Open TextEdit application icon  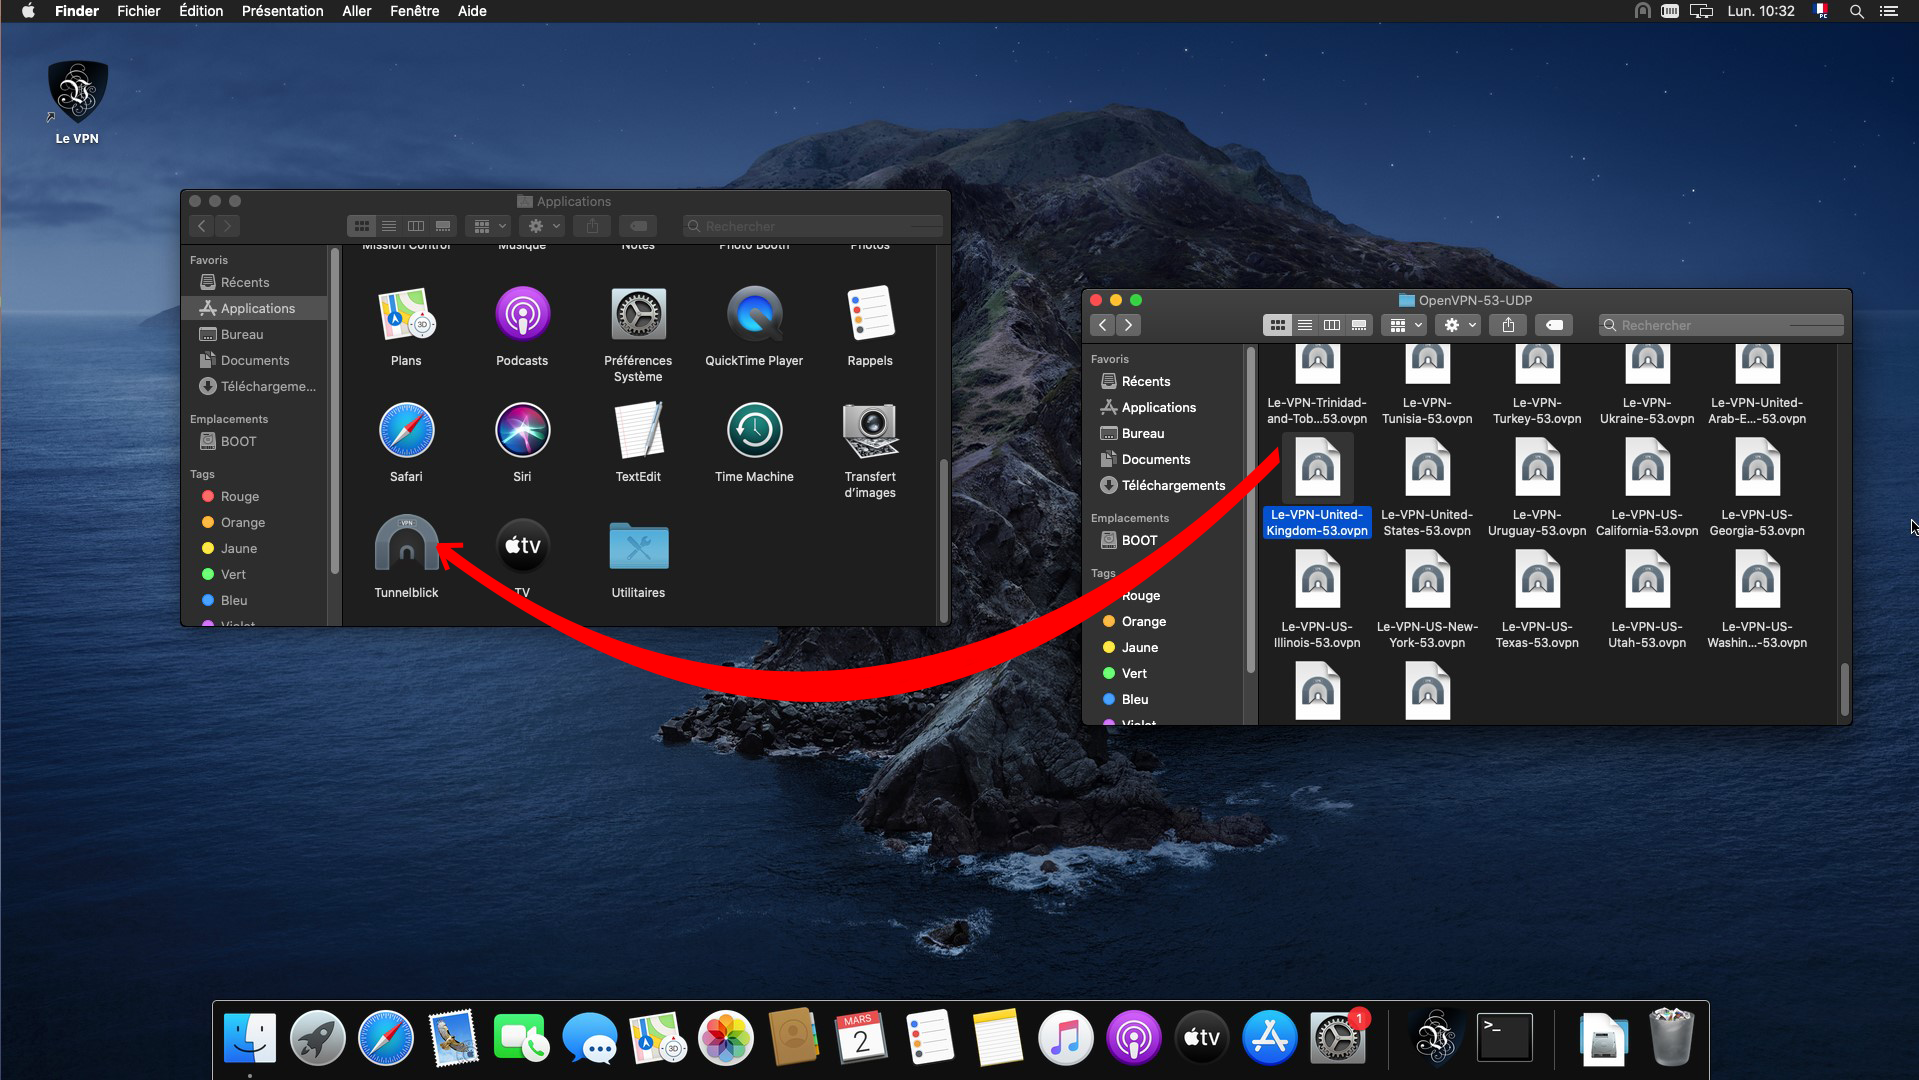click(x=638, y=430)
